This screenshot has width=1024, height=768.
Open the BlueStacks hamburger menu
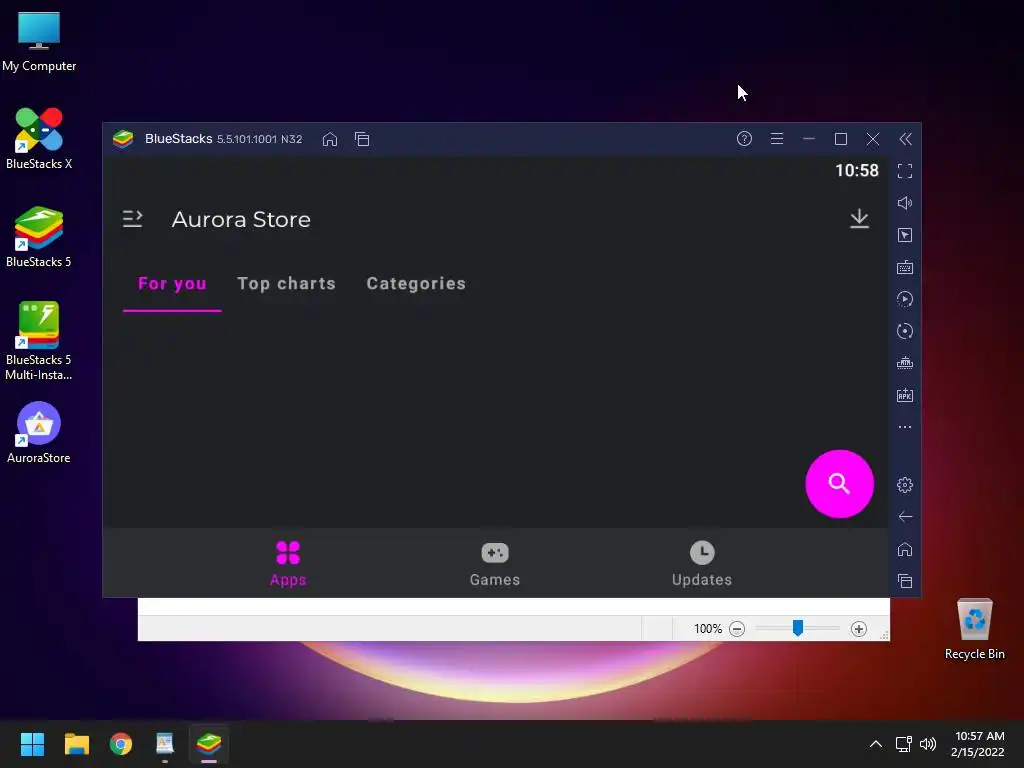(776, 138)
